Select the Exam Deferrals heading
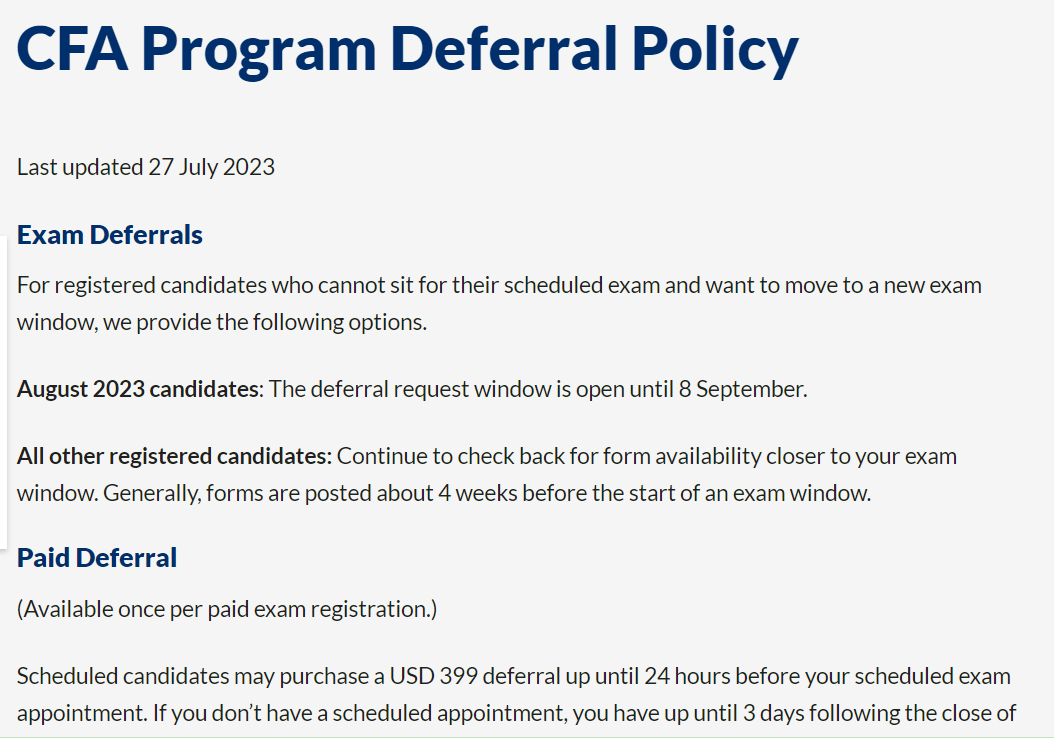The image size is (1054, 738). coord(110,235)
